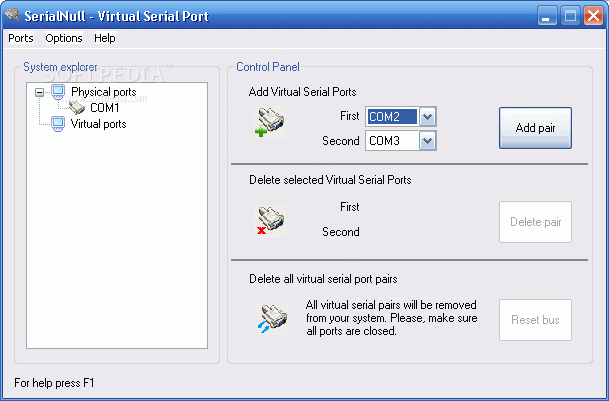
Task: Open the First port dropdown arrow
Action: point(428,117)
